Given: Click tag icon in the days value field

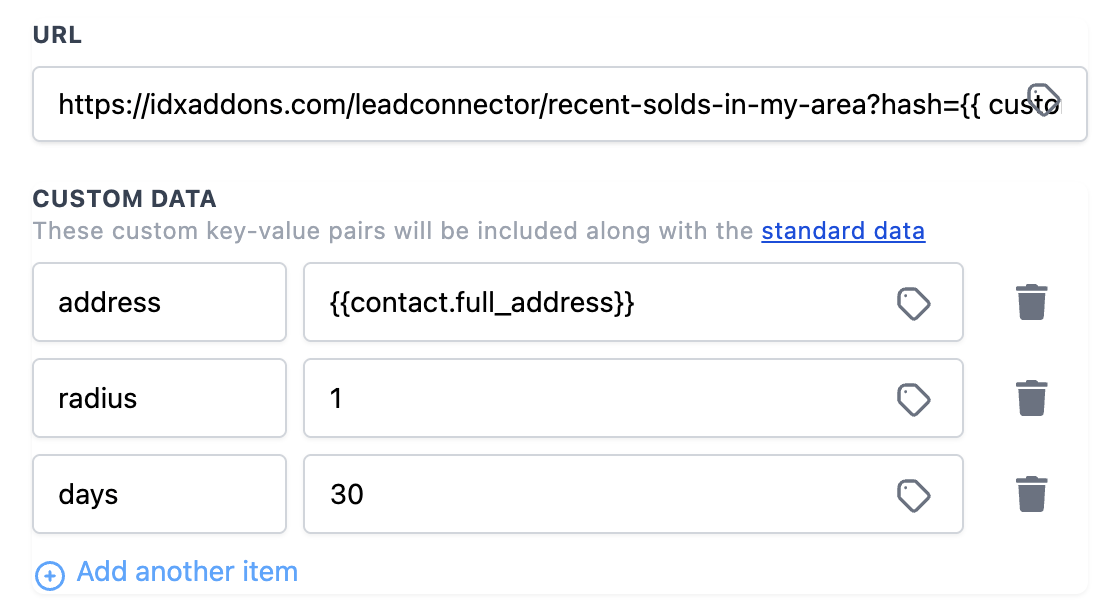Looking at the screenshot, I should pyautogui.click(x=913, y=495).
